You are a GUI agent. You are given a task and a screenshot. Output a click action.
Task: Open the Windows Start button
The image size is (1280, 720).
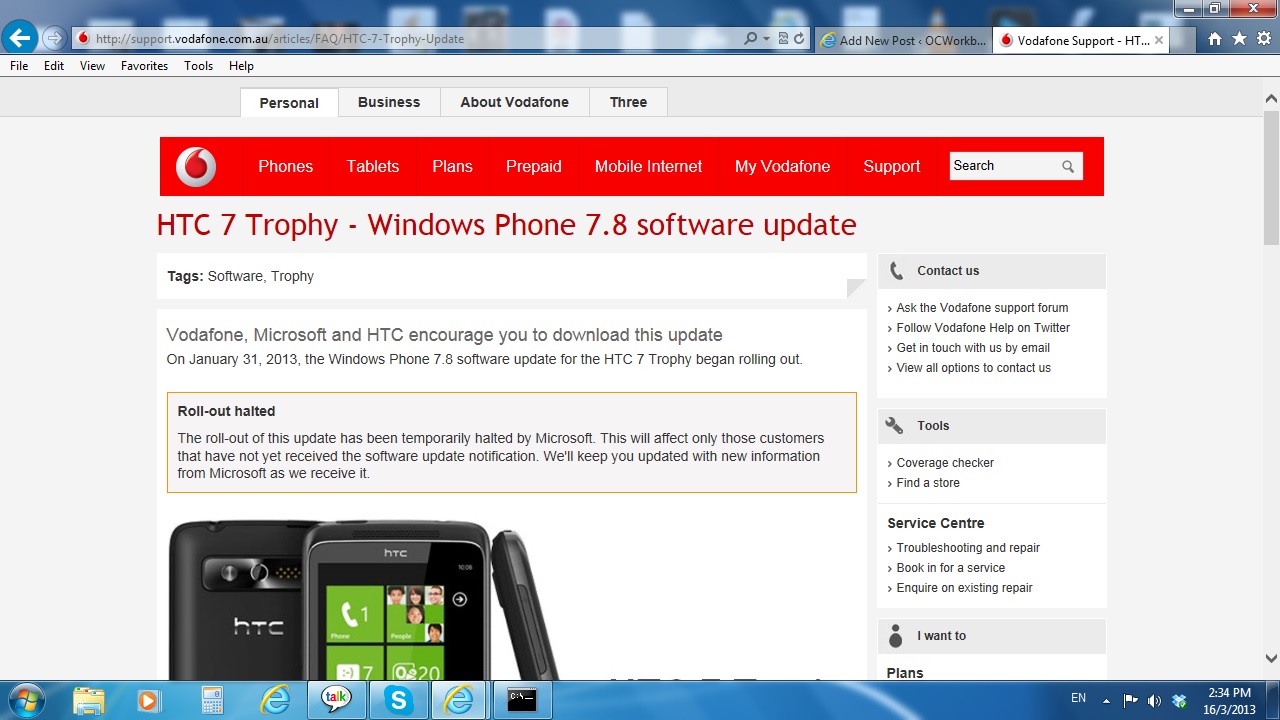[x=26, y=700]
